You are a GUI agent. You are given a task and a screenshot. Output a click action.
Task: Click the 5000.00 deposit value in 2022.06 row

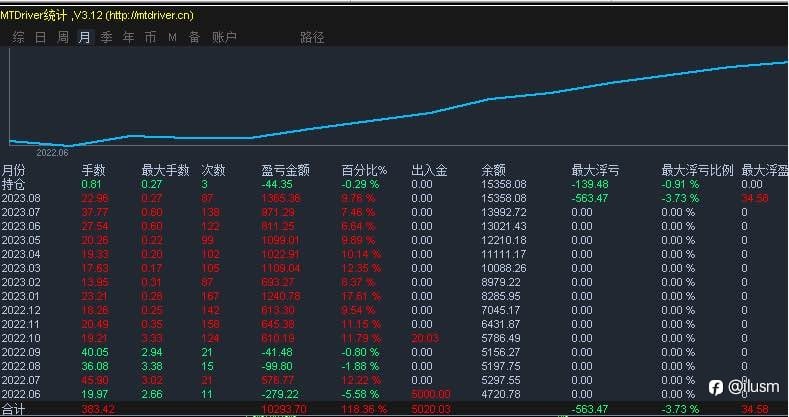[x=431, y=394]
